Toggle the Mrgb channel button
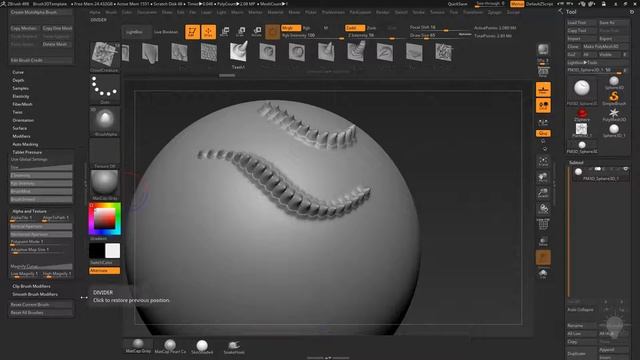Image resolution: width=640 pixels, height=360 pixels. (291, 28)
